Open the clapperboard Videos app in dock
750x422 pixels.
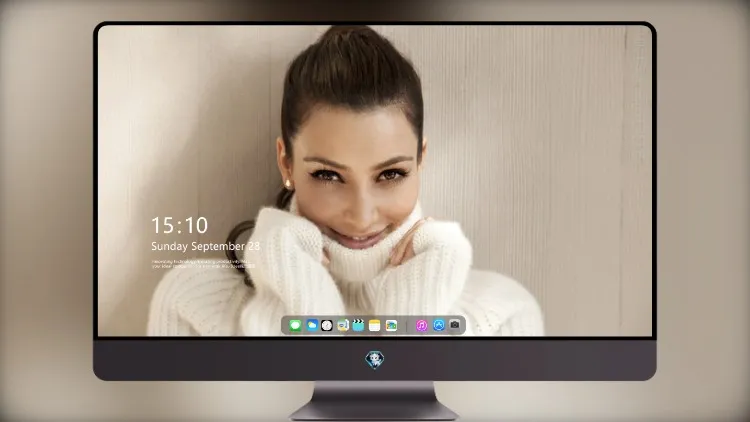(x=358, y=325)
